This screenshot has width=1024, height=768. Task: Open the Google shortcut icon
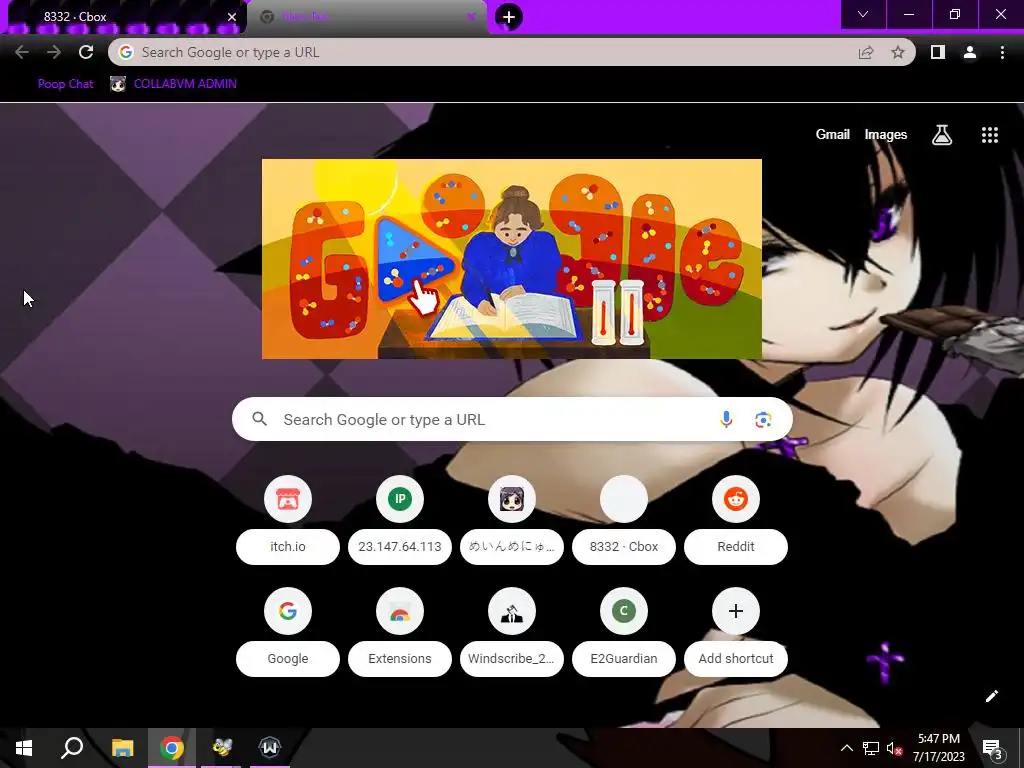(288, 611)
